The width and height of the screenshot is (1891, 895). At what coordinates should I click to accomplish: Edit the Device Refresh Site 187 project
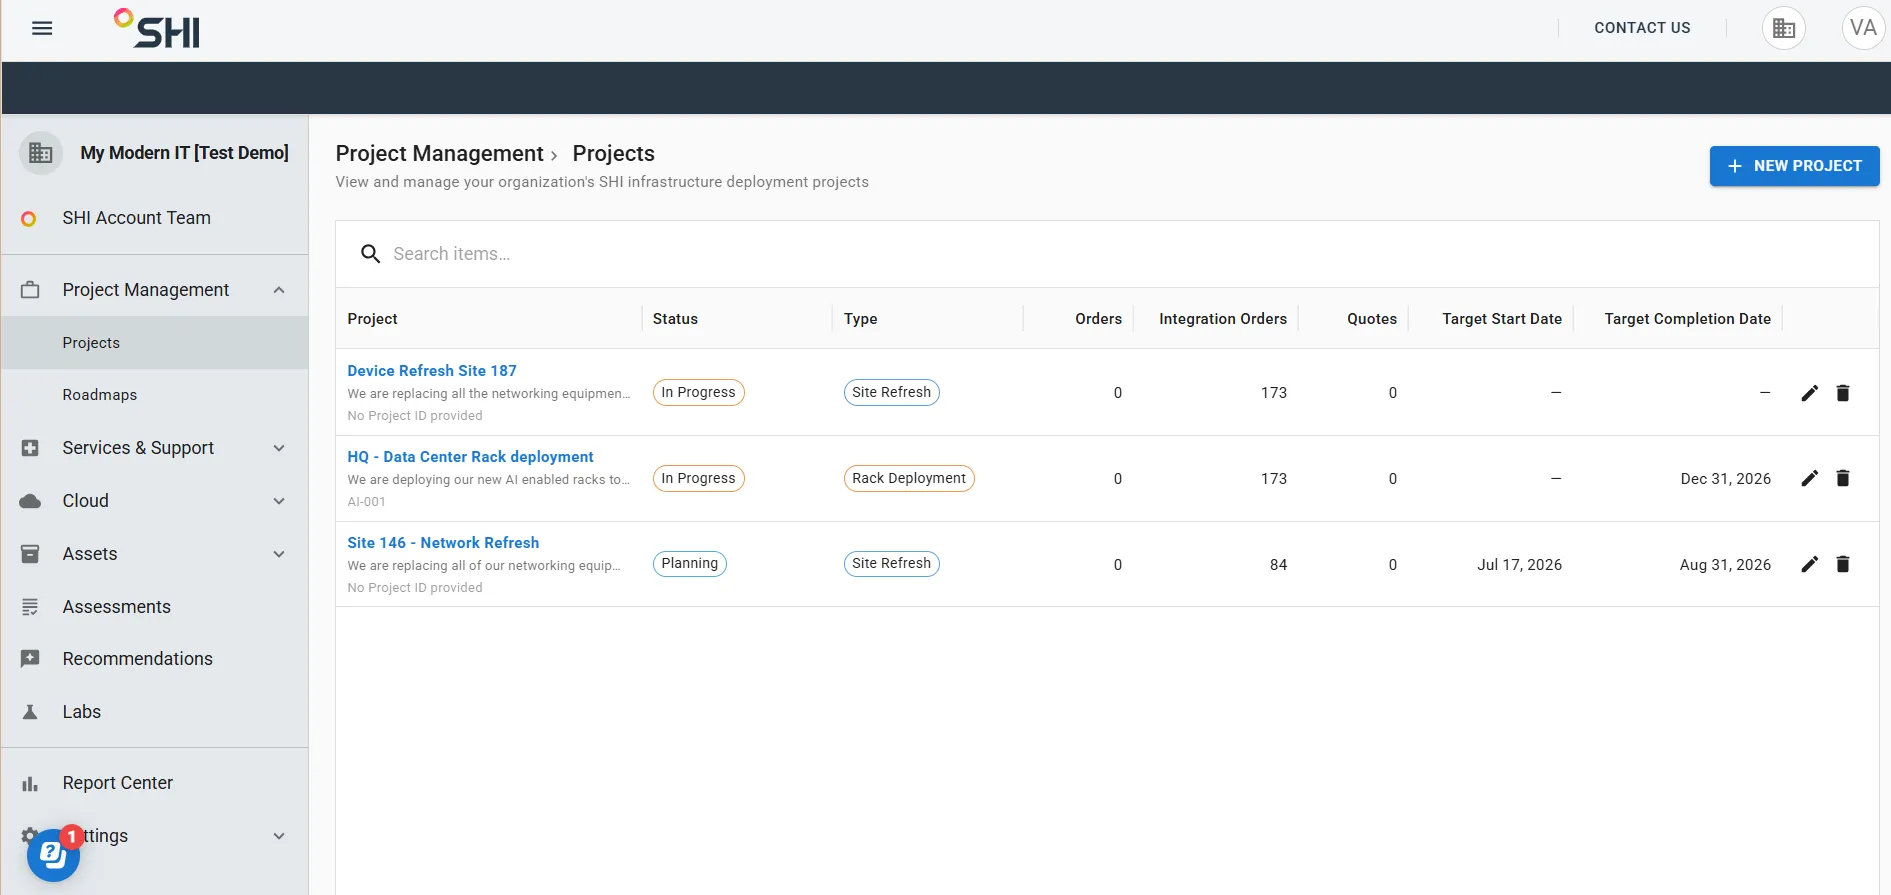(x=1809, y=393)
